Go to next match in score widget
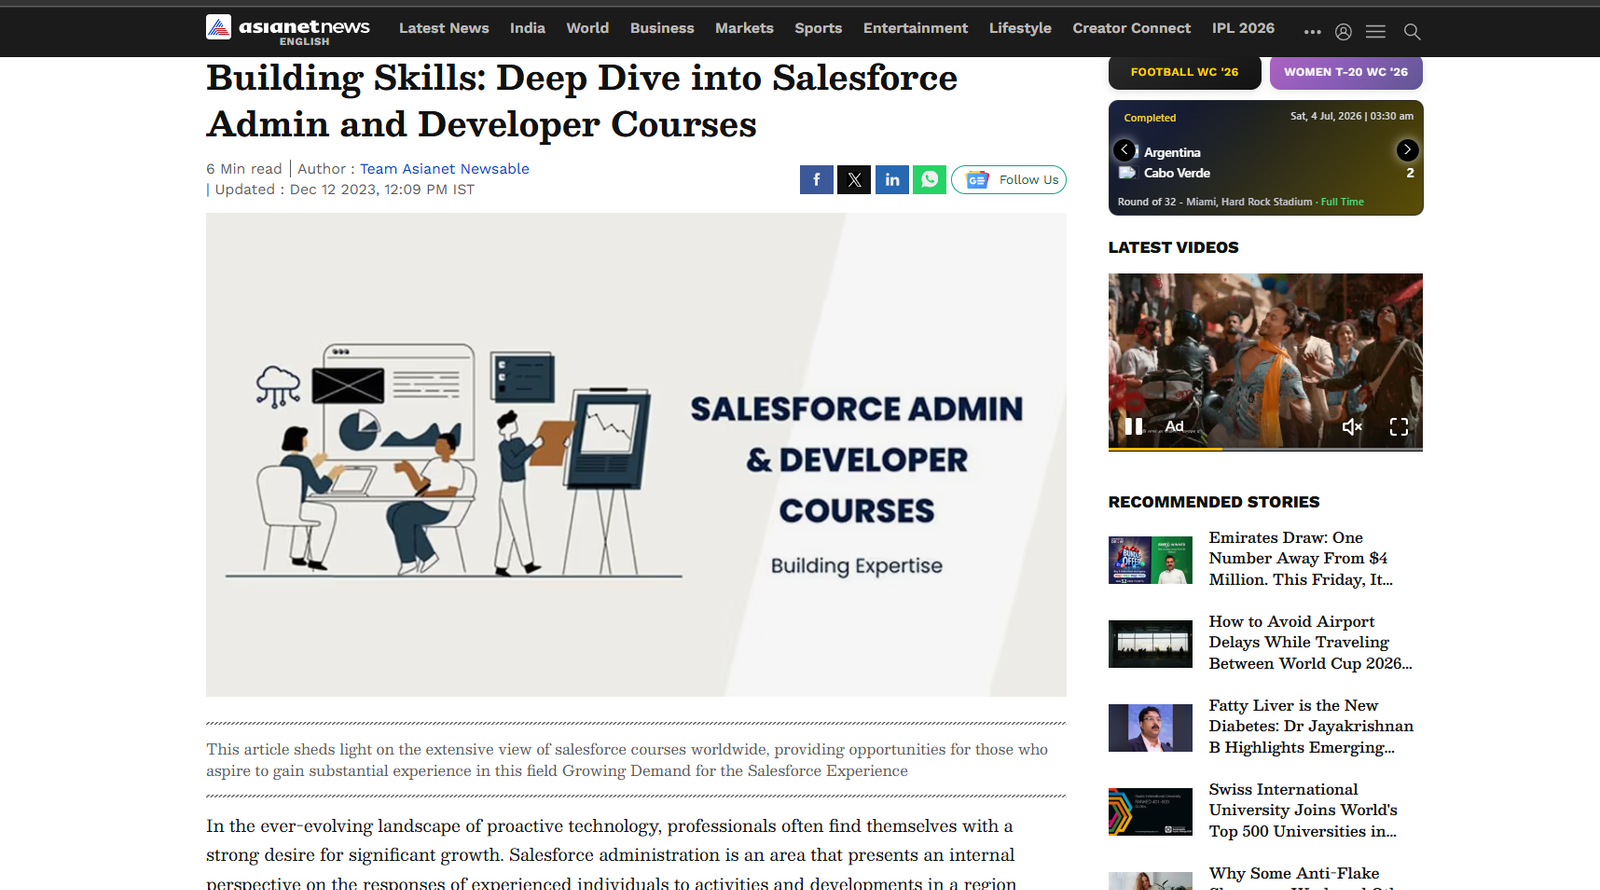This screenshot has height=890, width=1600. tap(1407, 150)
